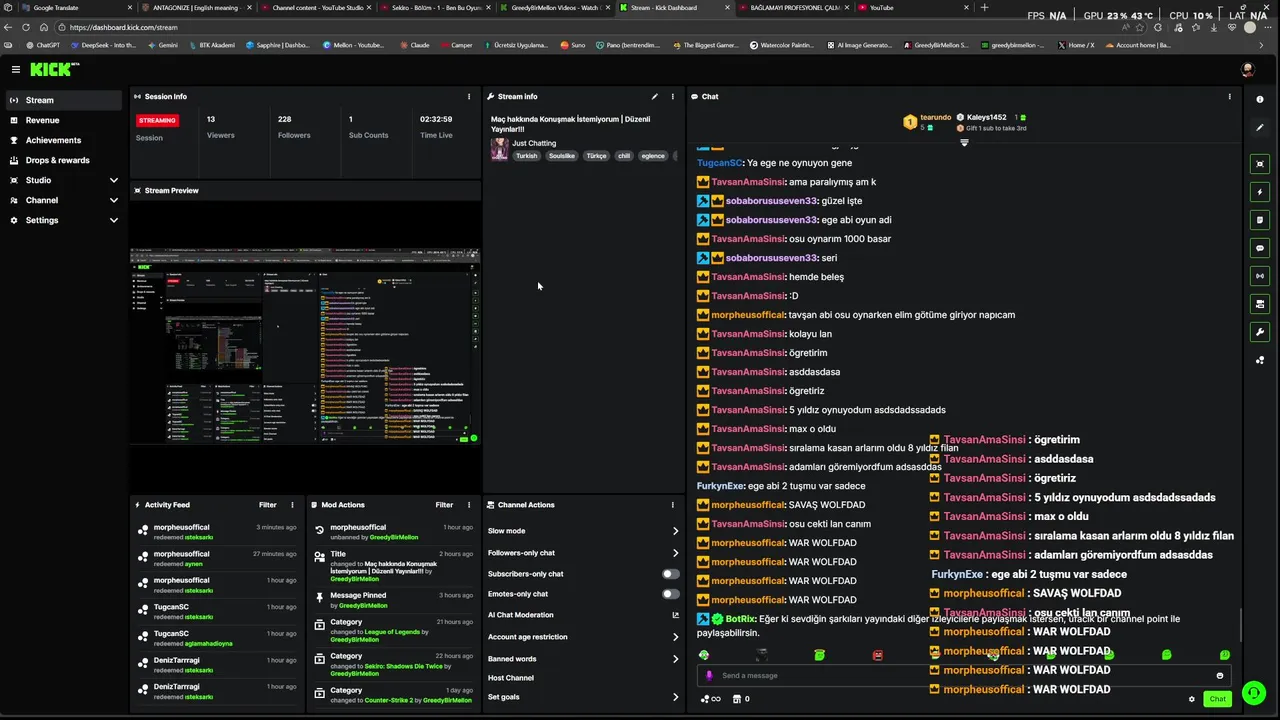Open Activity Feed options menu
Image resolution: width=1280 pixels, height=720 pixels.
292,505
